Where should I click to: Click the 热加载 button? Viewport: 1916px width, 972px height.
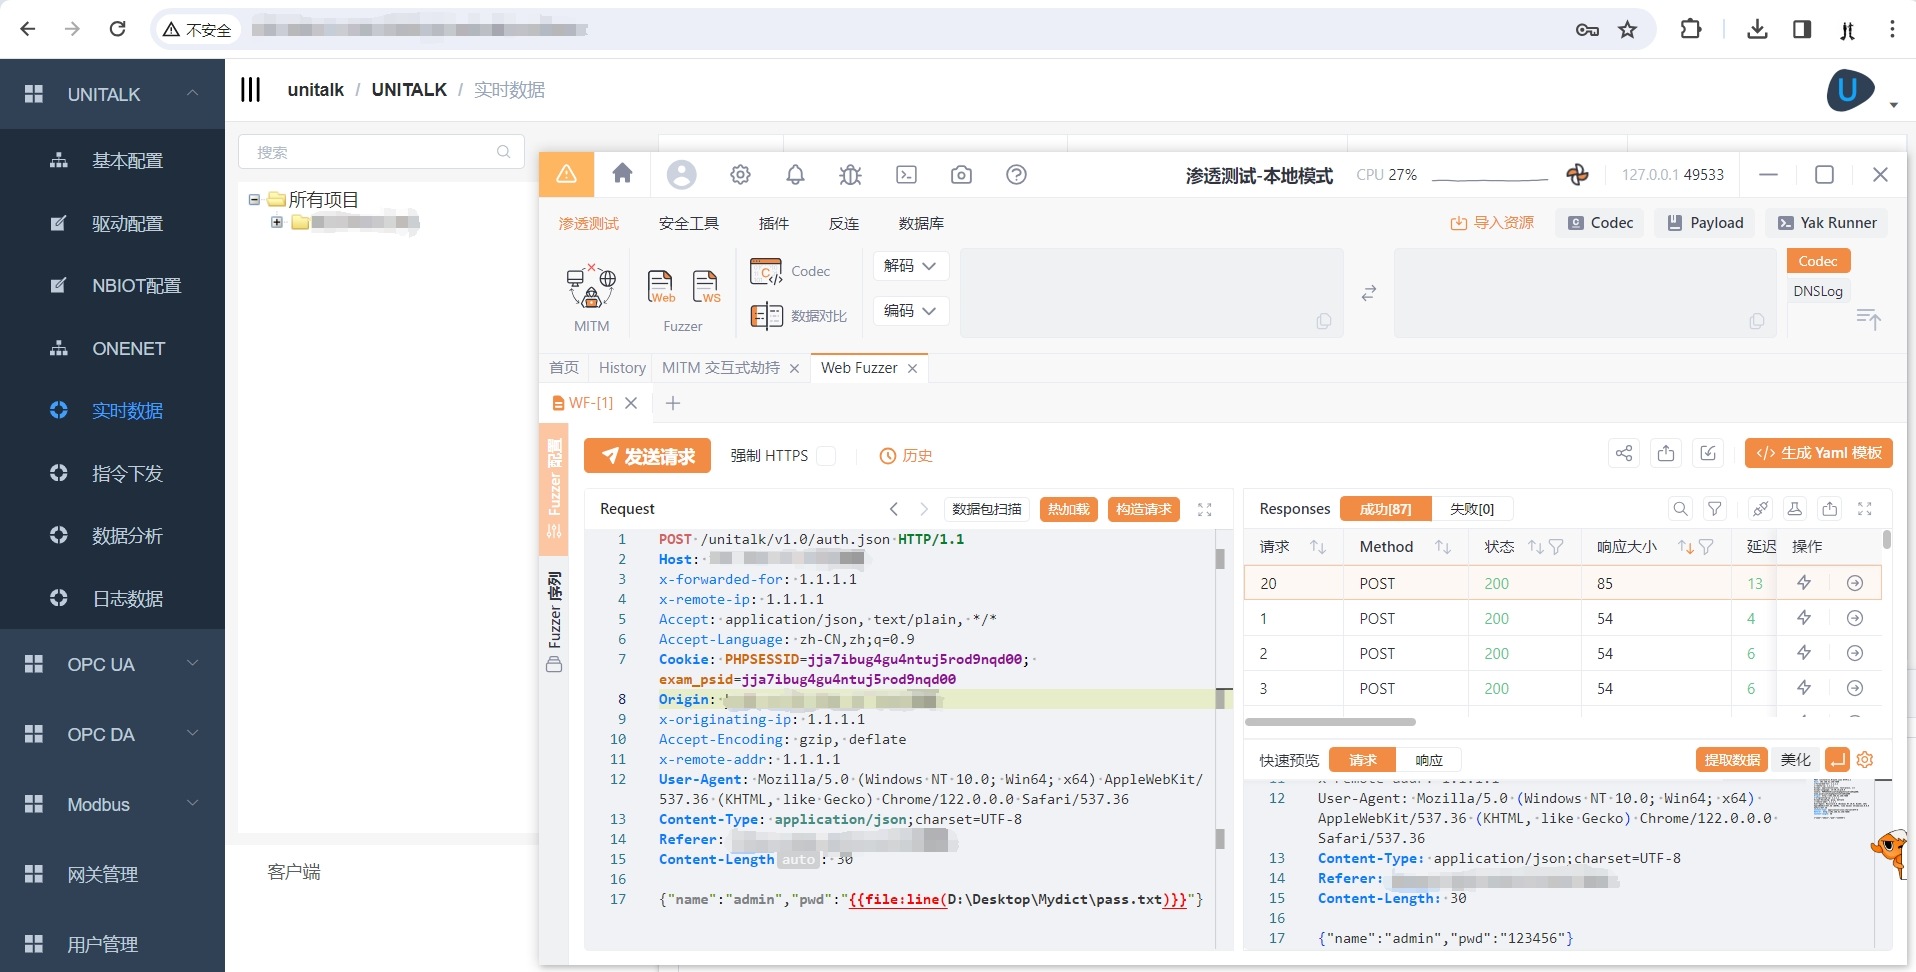[x=1069, y=509]
